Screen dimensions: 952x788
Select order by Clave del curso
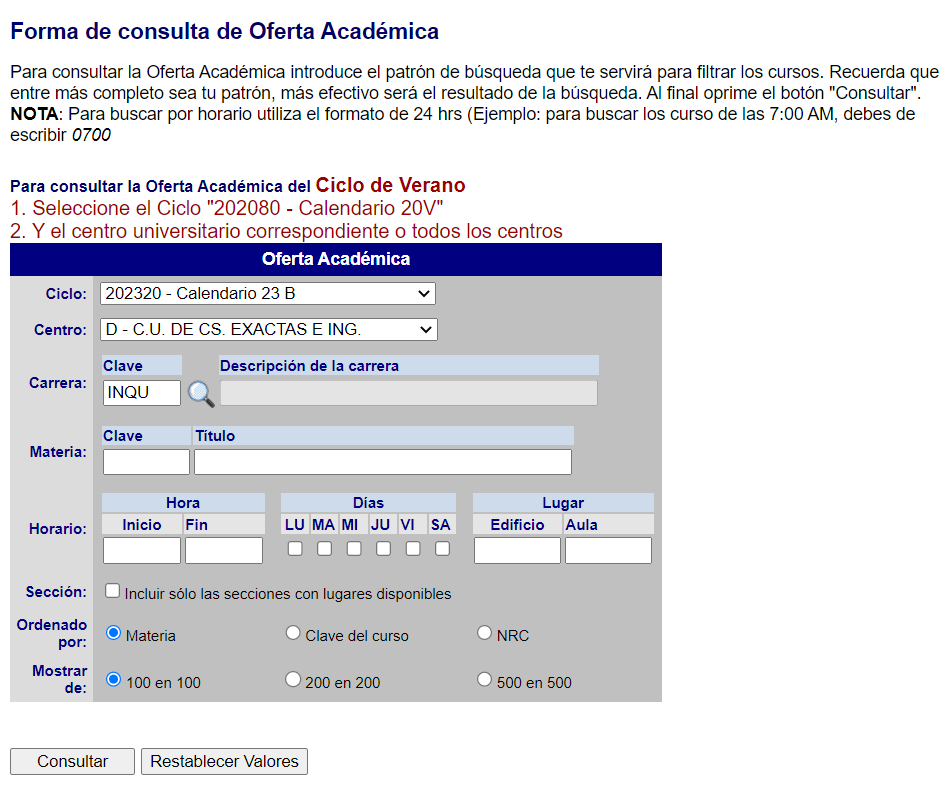[x=293, y=633]
